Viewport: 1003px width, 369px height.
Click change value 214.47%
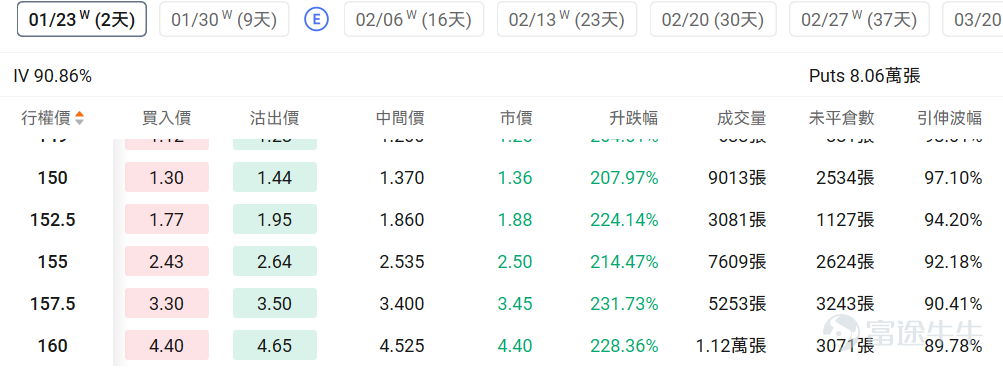pyautogui.click(x=624, y=262)
